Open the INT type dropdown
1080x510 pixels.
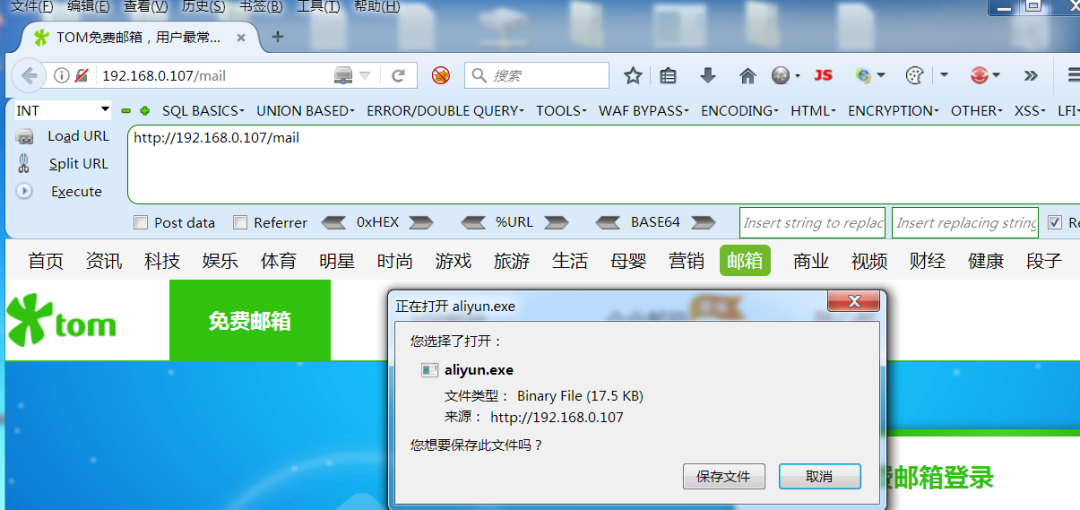click(62, 110)
